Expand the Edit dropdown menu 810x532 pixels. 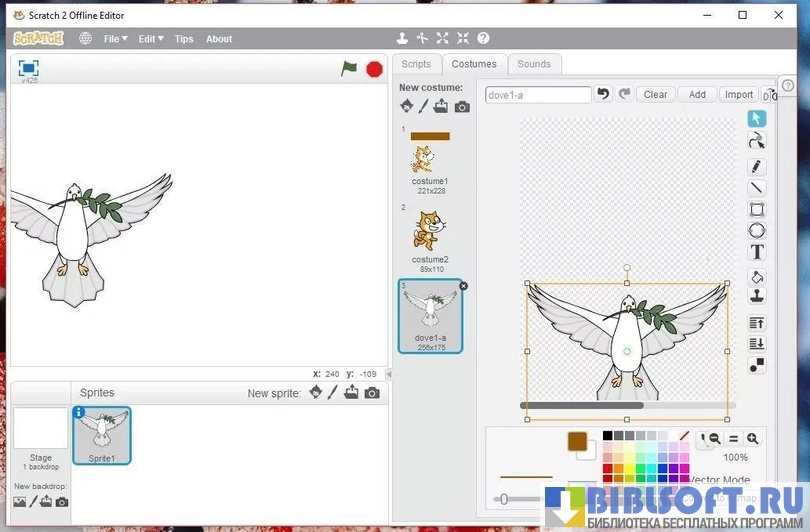(x=152, y=39)
